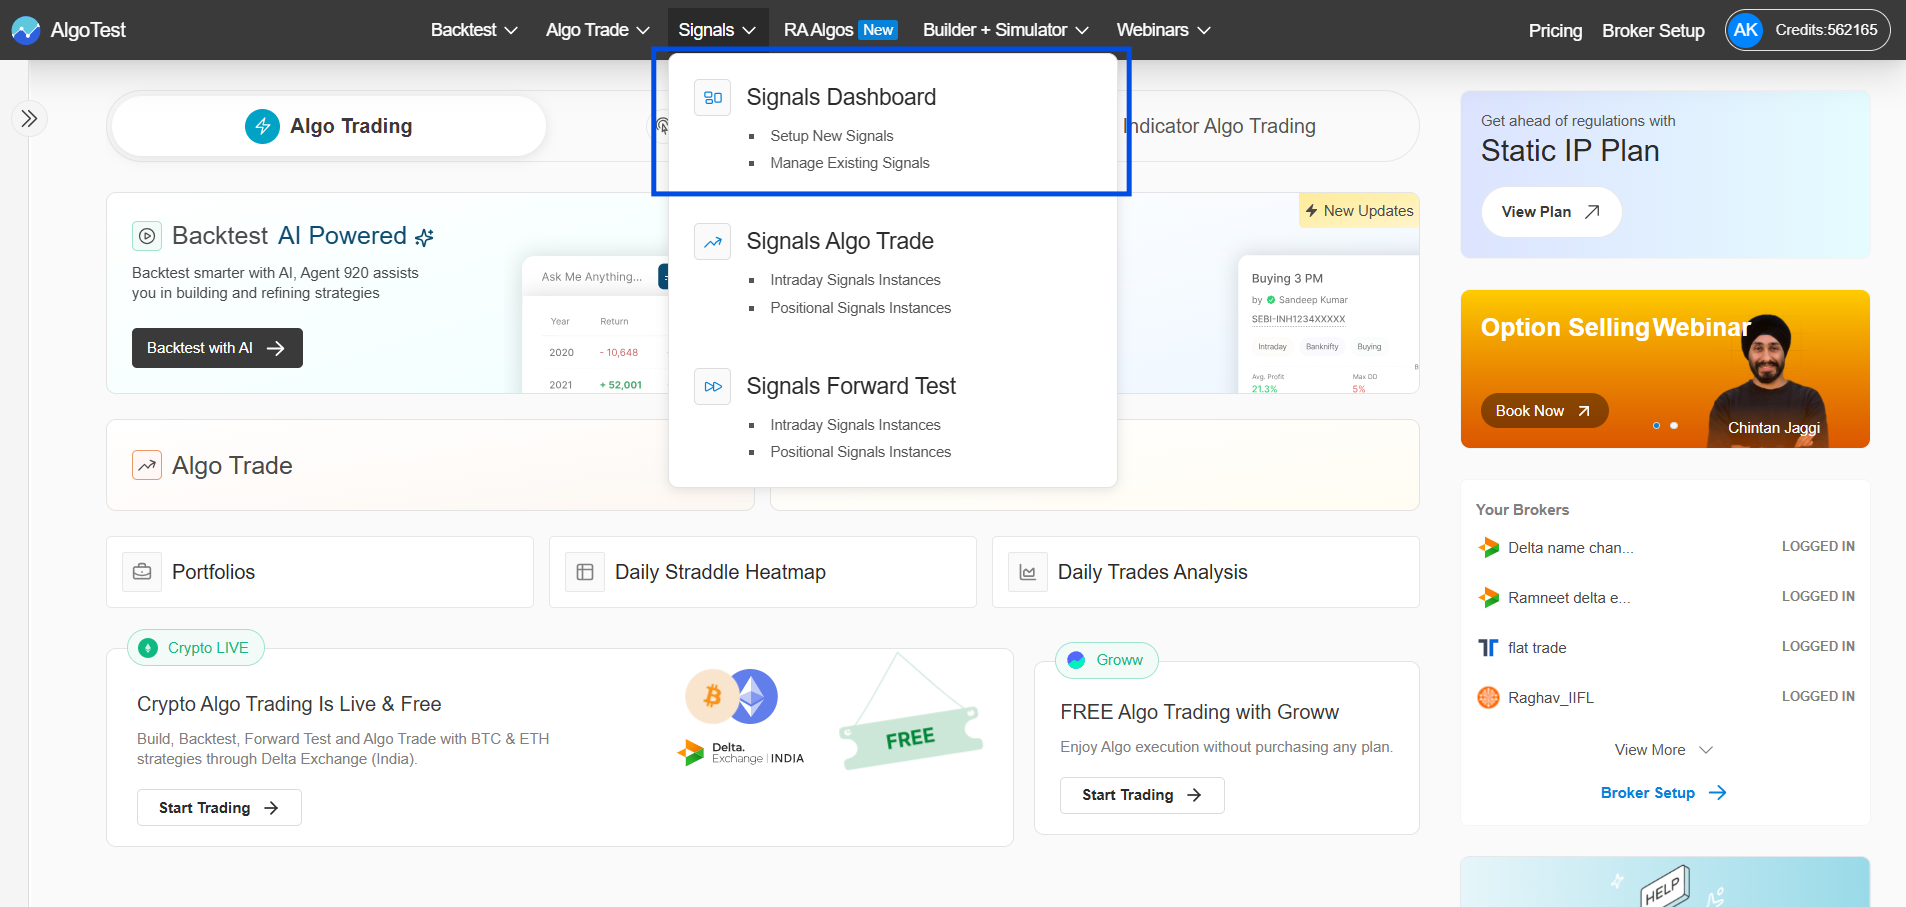The image size is (1906, 907).
Task: Expand View More brokers list
Action: [1663, 750]
